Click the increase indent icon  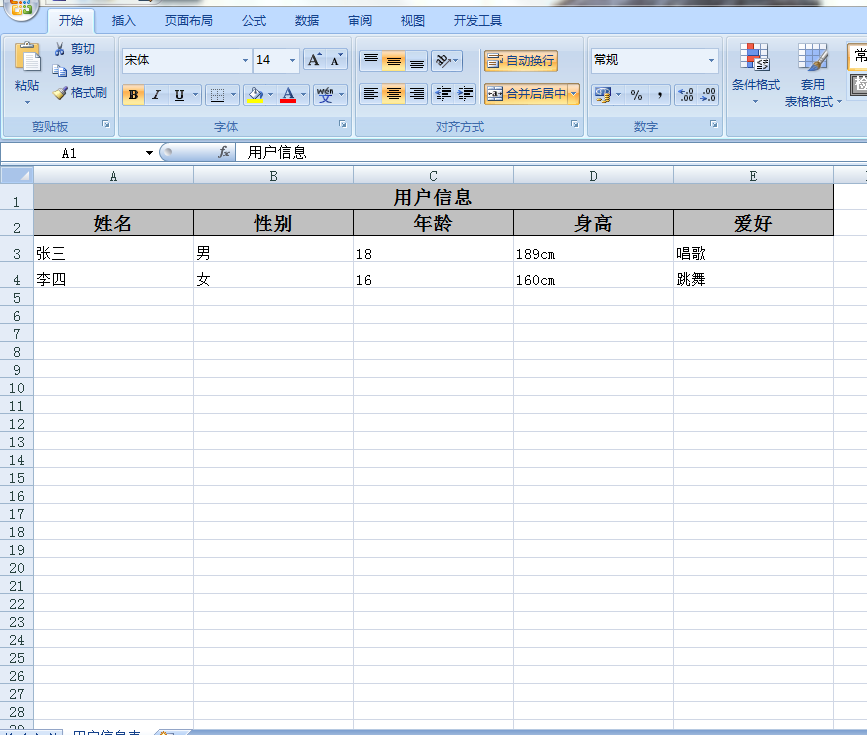coord(466,94)
